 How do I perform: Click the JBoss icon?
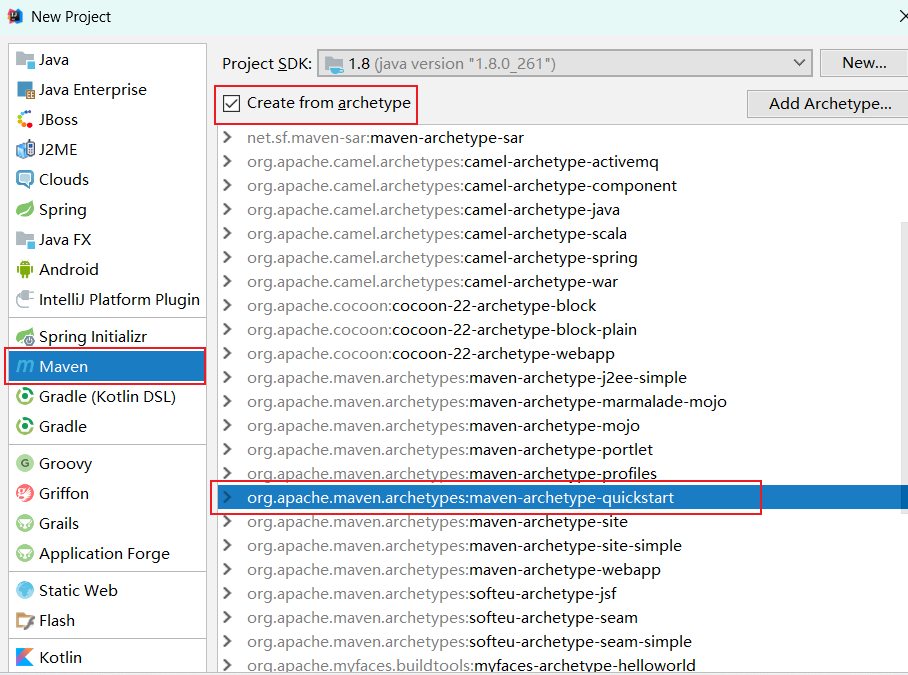tap(25, 120)
